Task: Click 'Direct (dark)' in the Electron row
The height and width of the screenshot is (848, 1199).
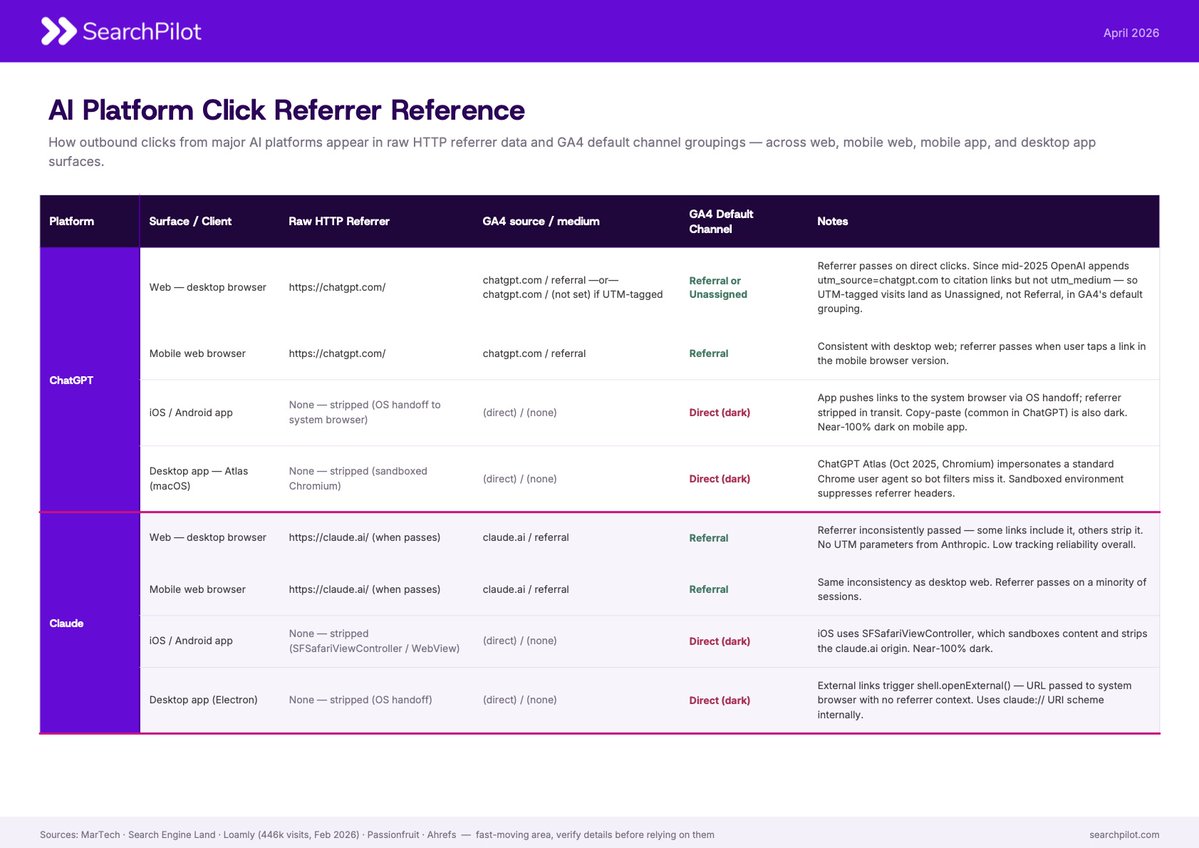Action: tap(720, 700)
